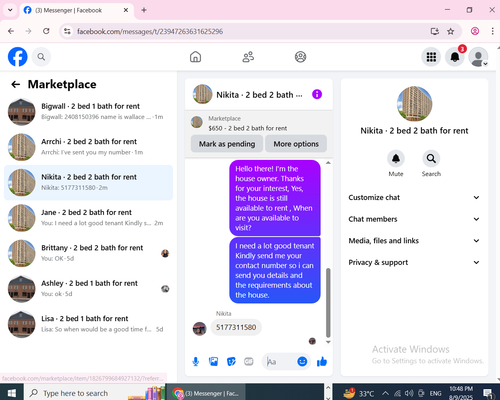The height and width of the screenshot is (400, 500).
Task: Send a thumbs-up like
Action: pos(322,362)
